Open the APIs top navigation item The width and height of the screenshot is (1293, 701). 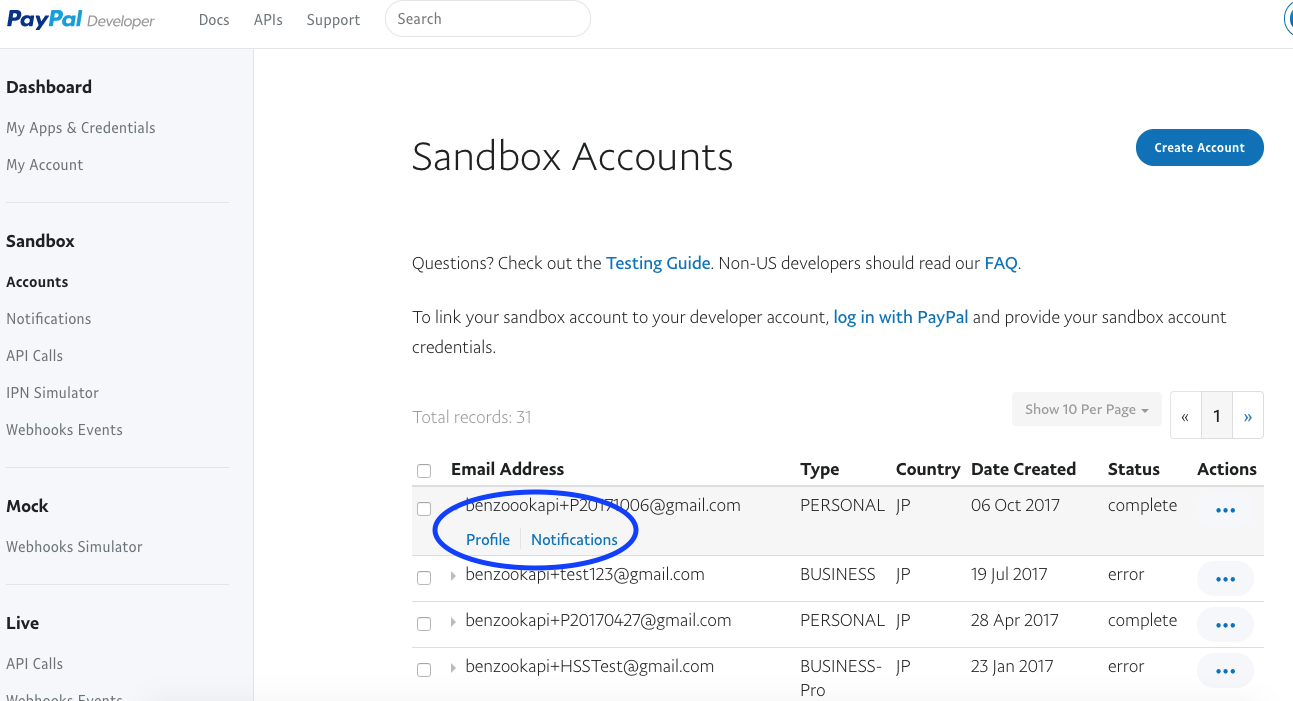(x=268, y=20)
